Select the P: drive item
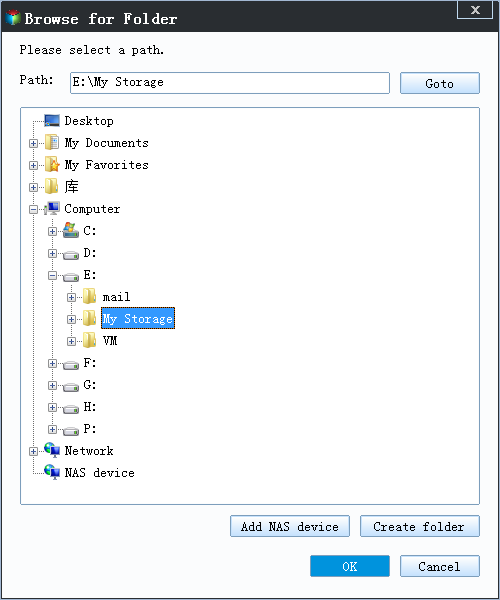Image resolution: width=500 pixels, height=600 pixels. pos(90,429)
